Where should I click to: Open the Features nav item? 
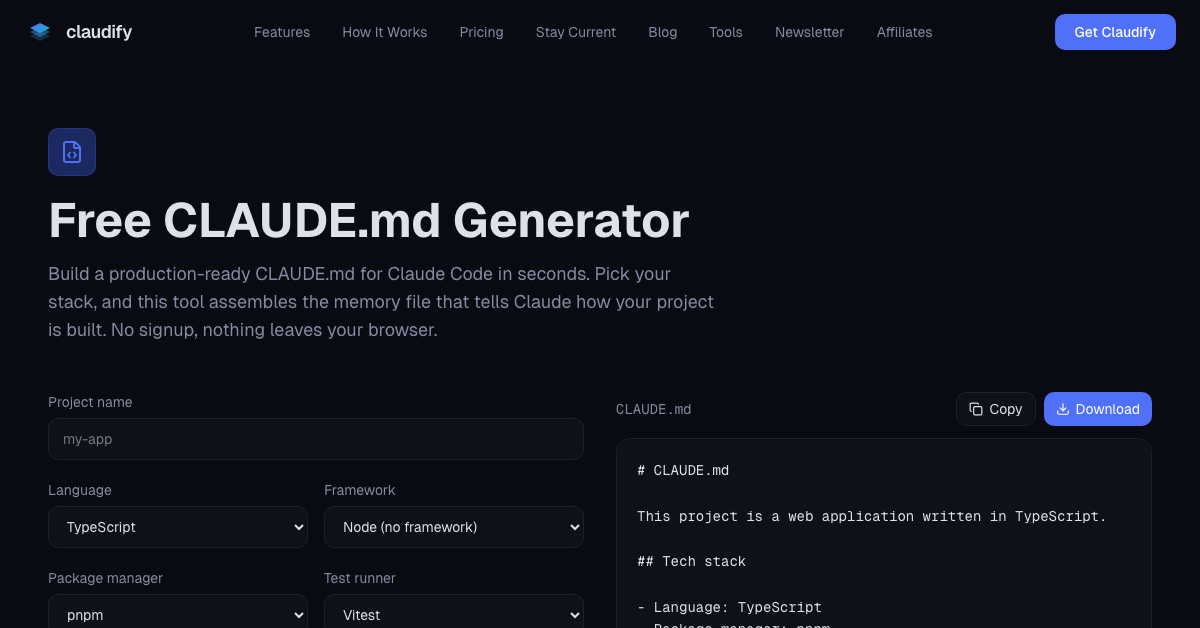coord(282,32)
